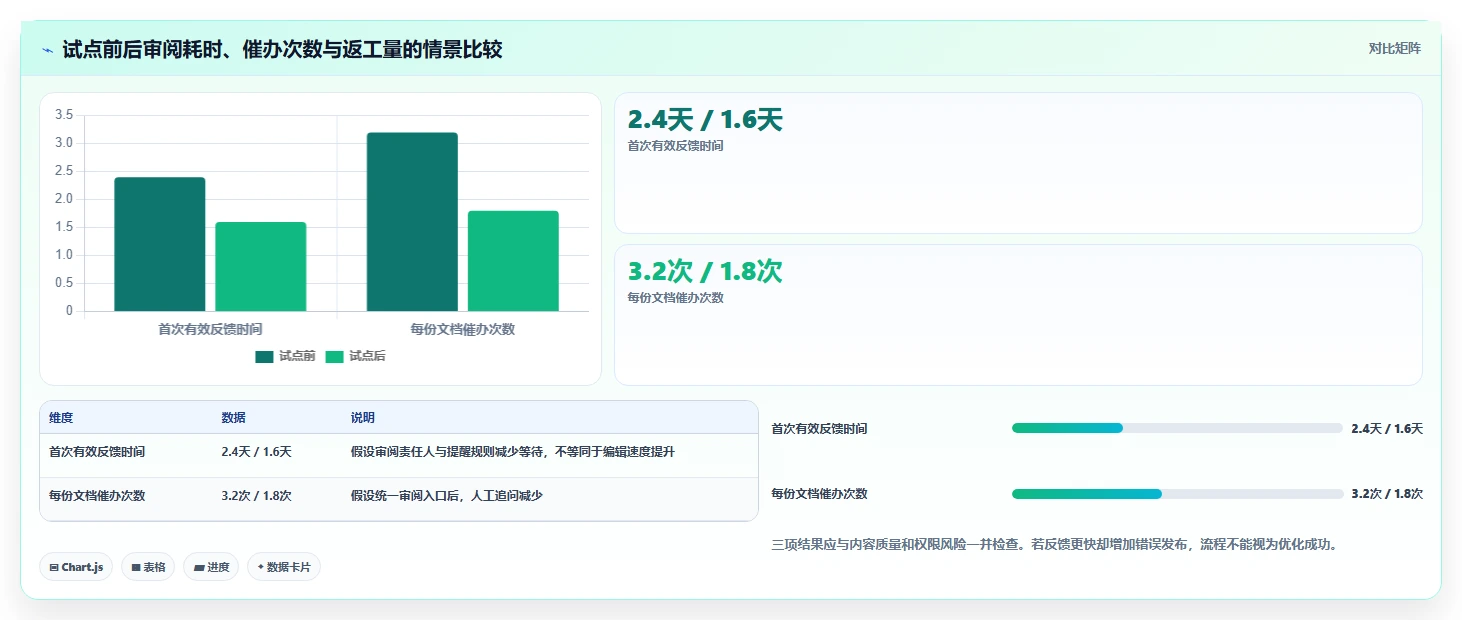Click the progress value 2.4天 / 1.6天
This screenshot has height=620, width=1462.
(1387, 429)
